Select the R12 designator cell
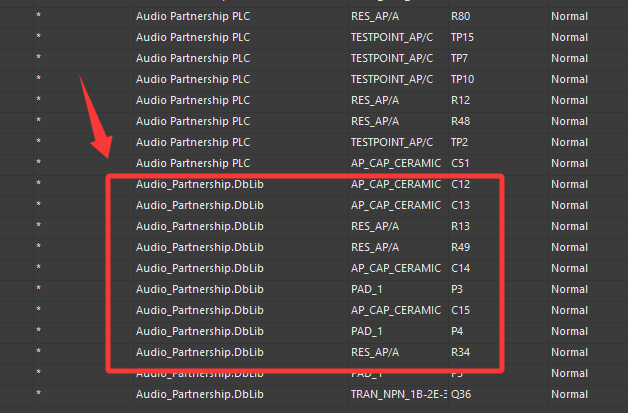Image resolution: width=628 pixels, height=413 pixels. [498, 100]
